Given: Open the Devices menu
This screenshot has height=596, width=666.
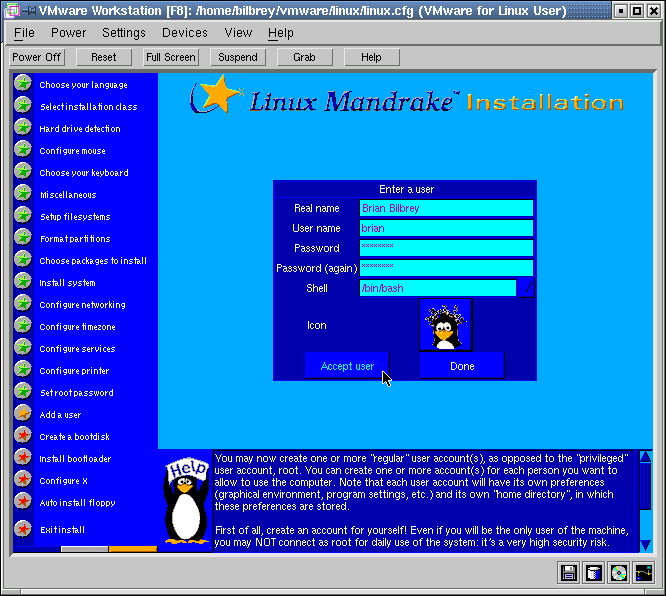Looking at the screenshot, I should 185,33.
